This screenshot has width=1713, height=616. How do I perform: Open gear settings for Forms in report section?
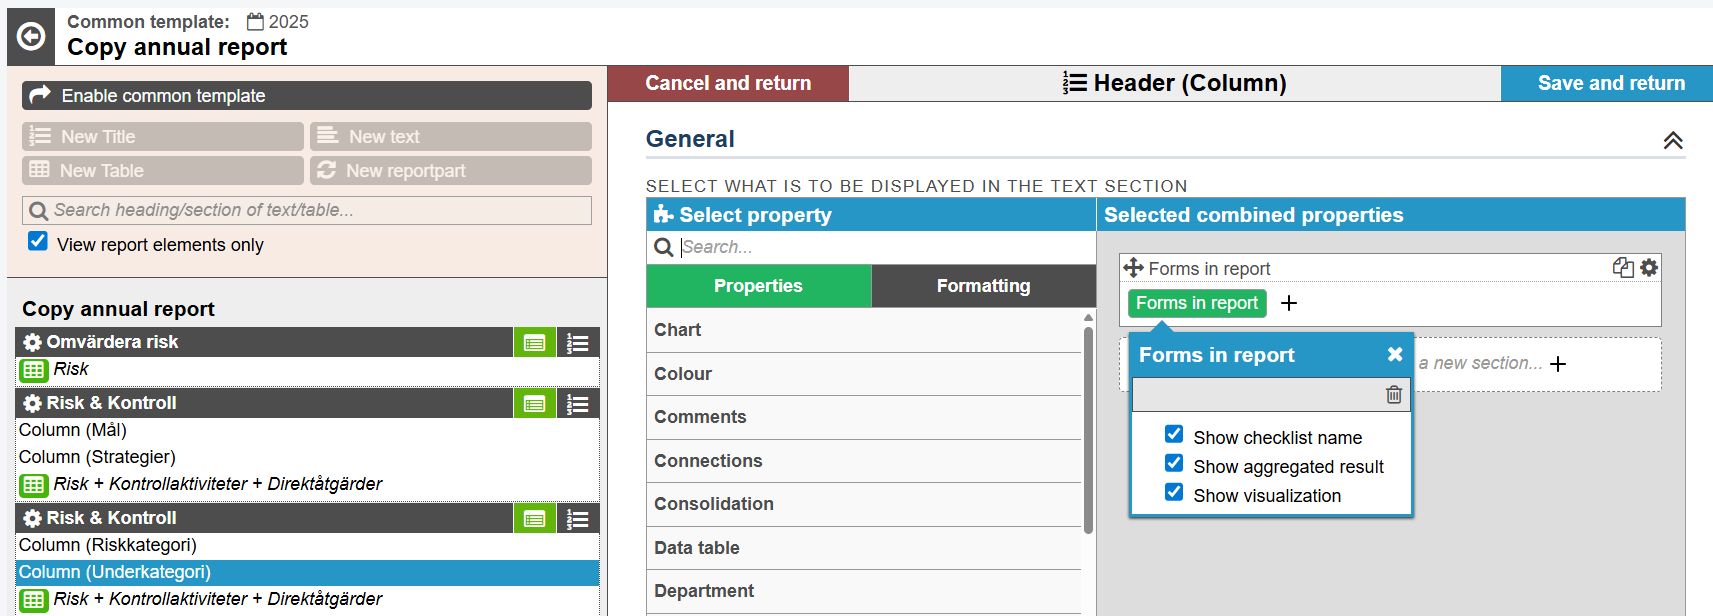coord(1649,268)
